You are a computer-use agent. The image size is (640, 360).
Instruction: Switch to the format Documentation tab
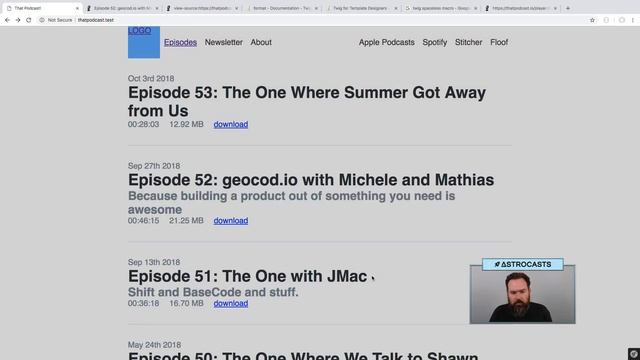282,8
